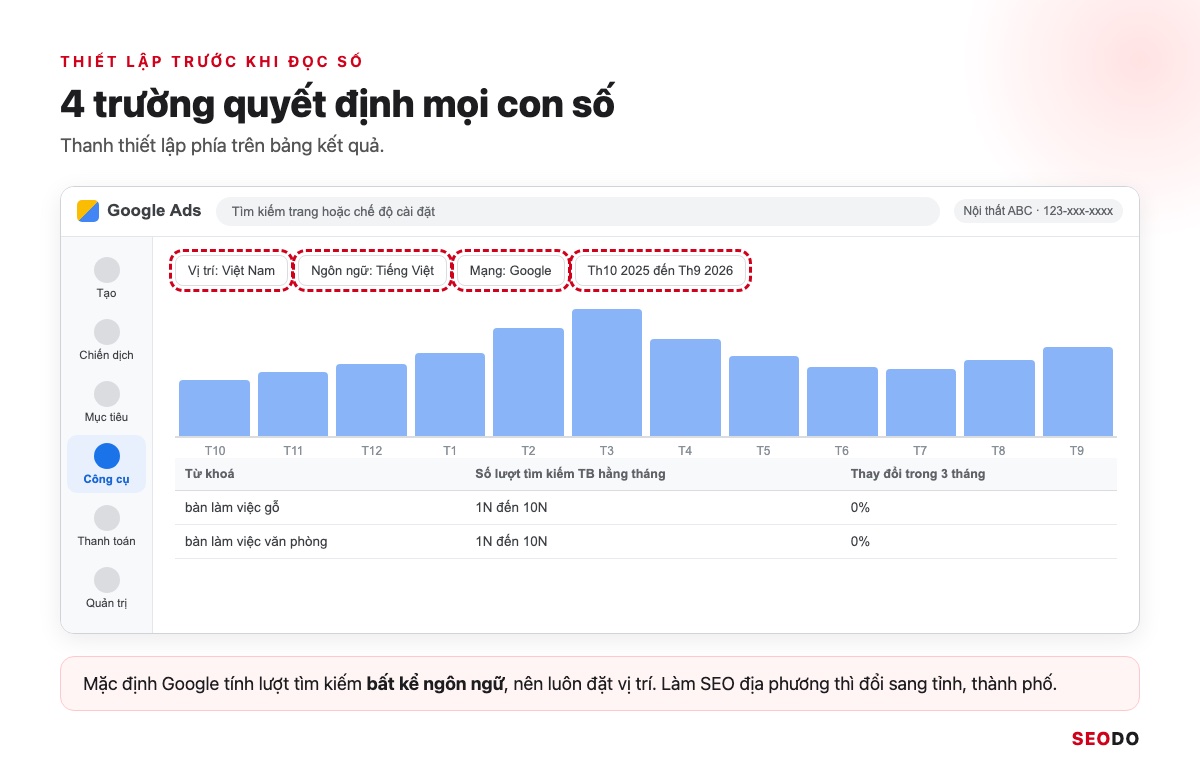Open the 'Vị trí: Việt Nam' filter

pyautogui.click(x=231, y=270)
